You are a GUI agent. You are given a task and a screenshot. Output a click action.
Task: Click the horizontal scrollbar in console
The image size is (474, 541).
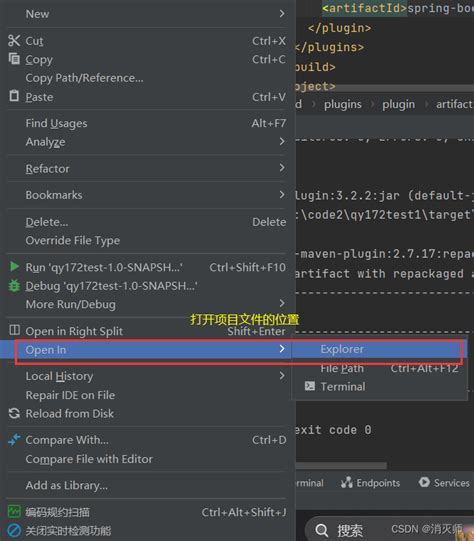(341, 466)
